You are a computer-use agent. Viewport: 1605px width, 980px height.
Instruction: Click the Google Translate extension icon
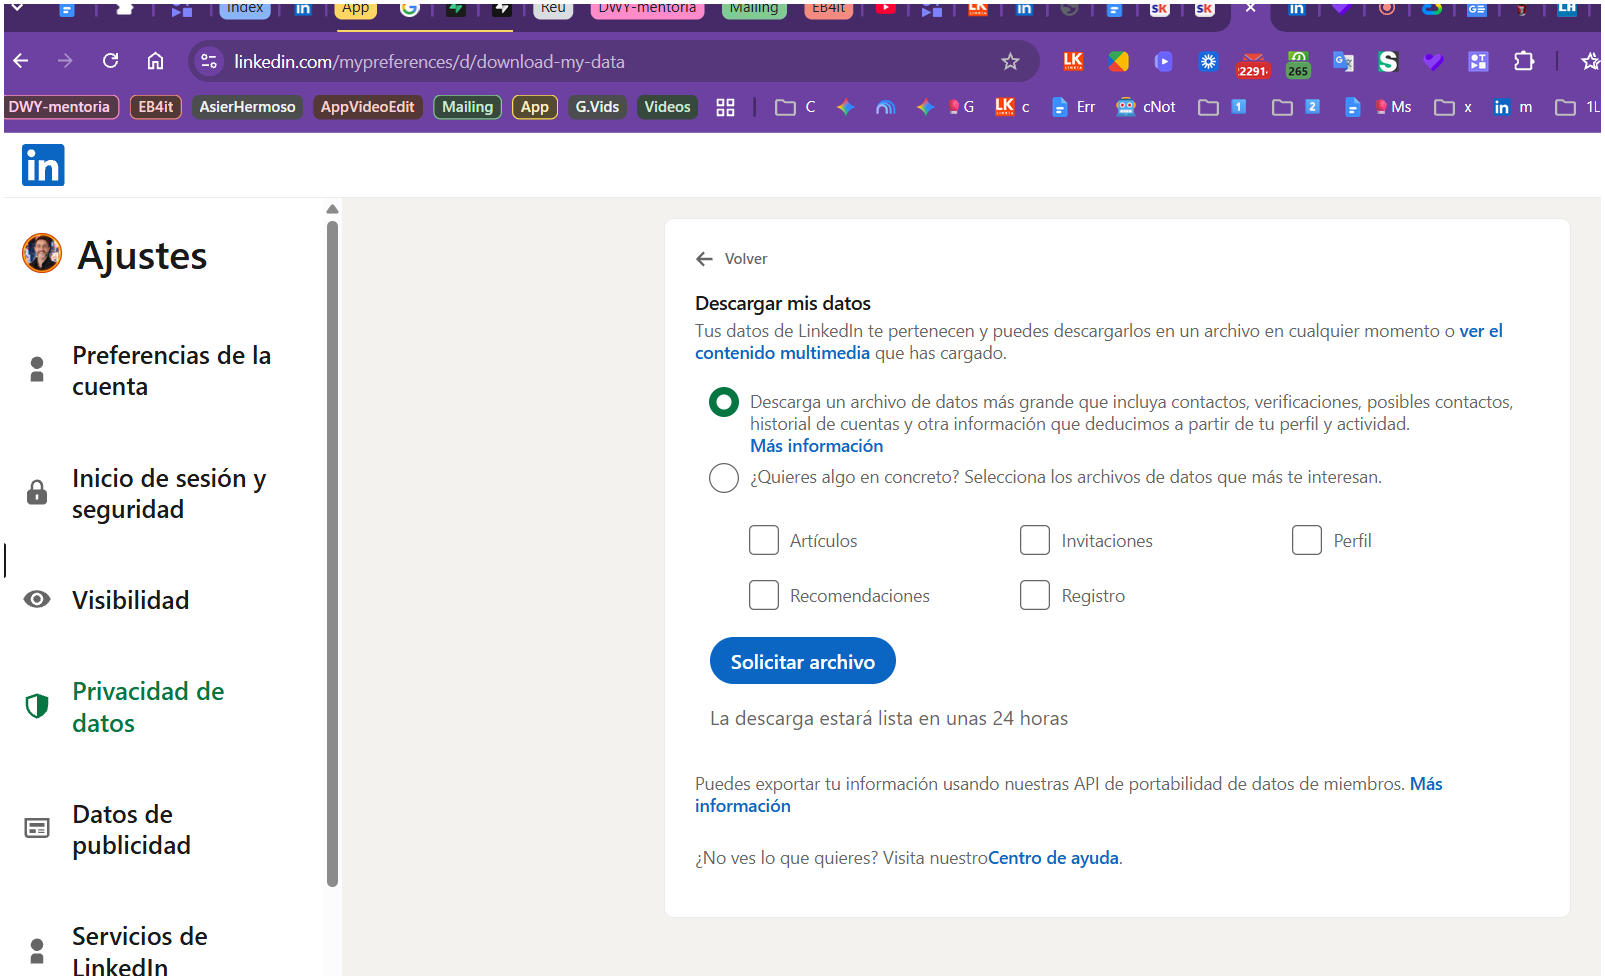pos(1343,62)
